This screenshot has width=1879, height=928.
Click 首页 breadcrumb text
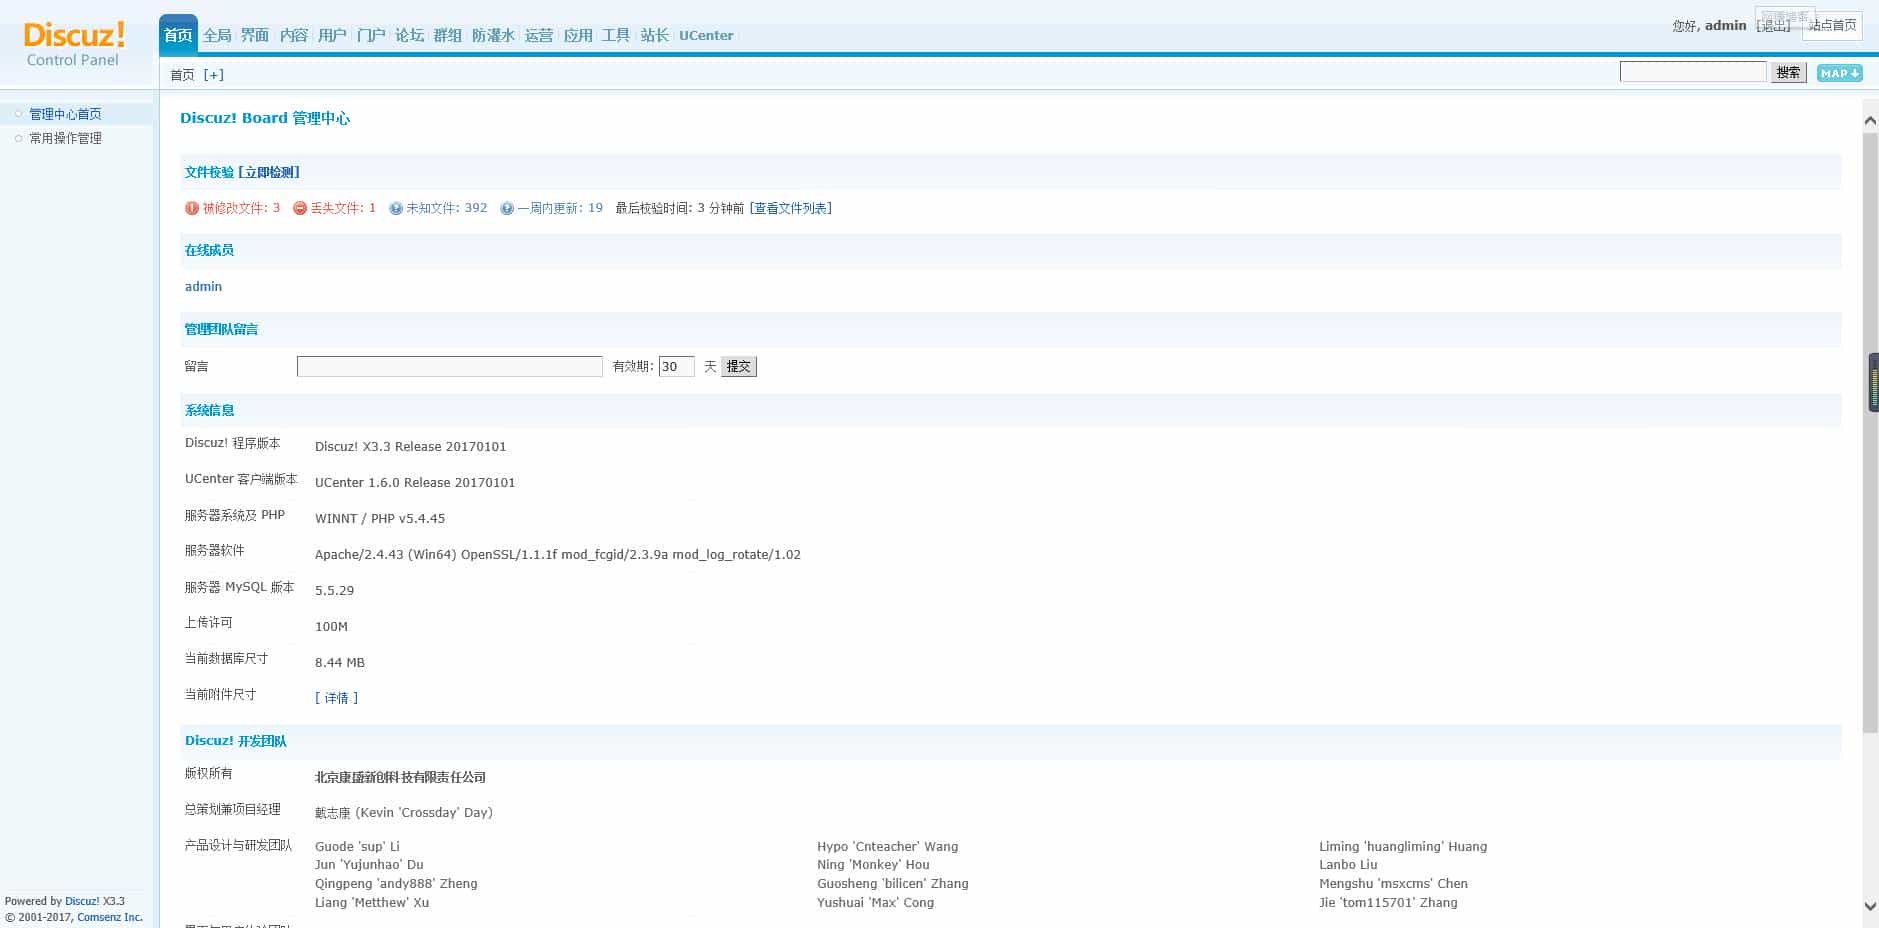[182, 75]
